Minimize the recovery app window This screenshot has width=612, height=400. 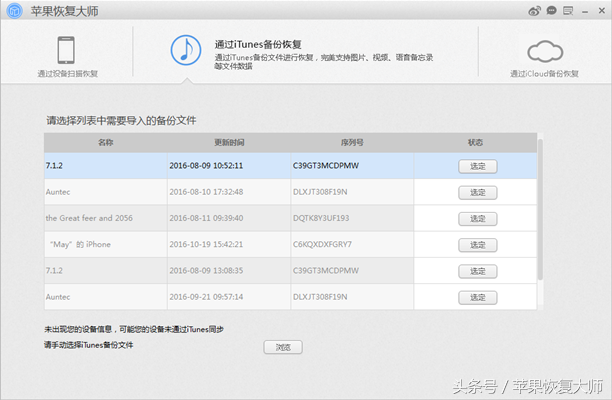point(585,12)
